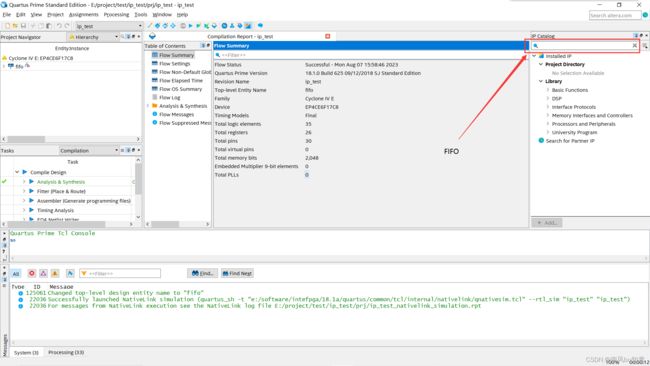
Task: Open the Project menu
Action: (55, 15)
